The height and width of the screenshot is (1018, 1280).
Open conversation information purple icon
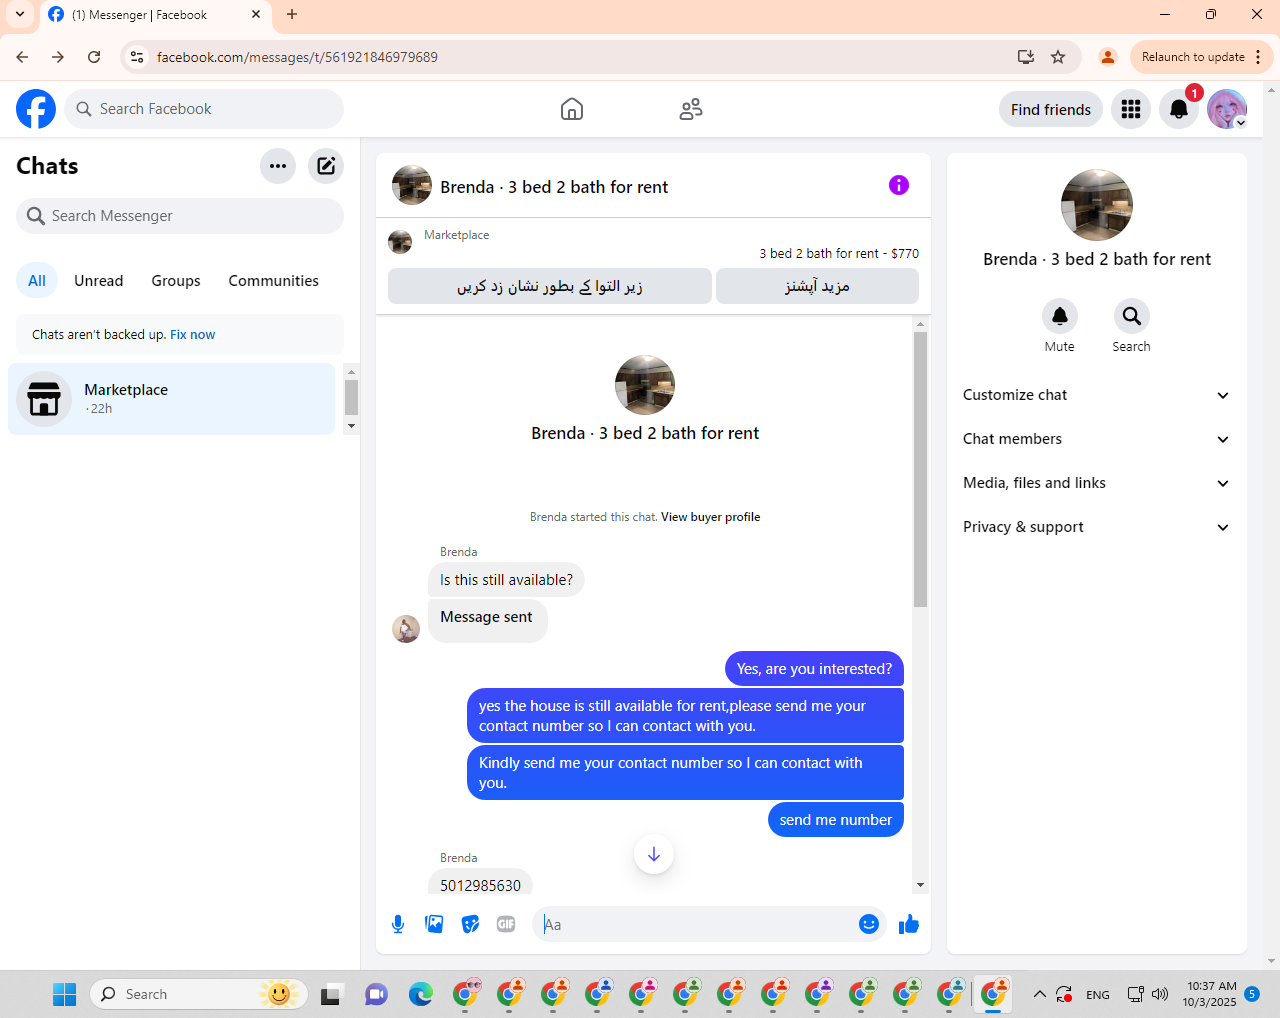click(899, 185)
